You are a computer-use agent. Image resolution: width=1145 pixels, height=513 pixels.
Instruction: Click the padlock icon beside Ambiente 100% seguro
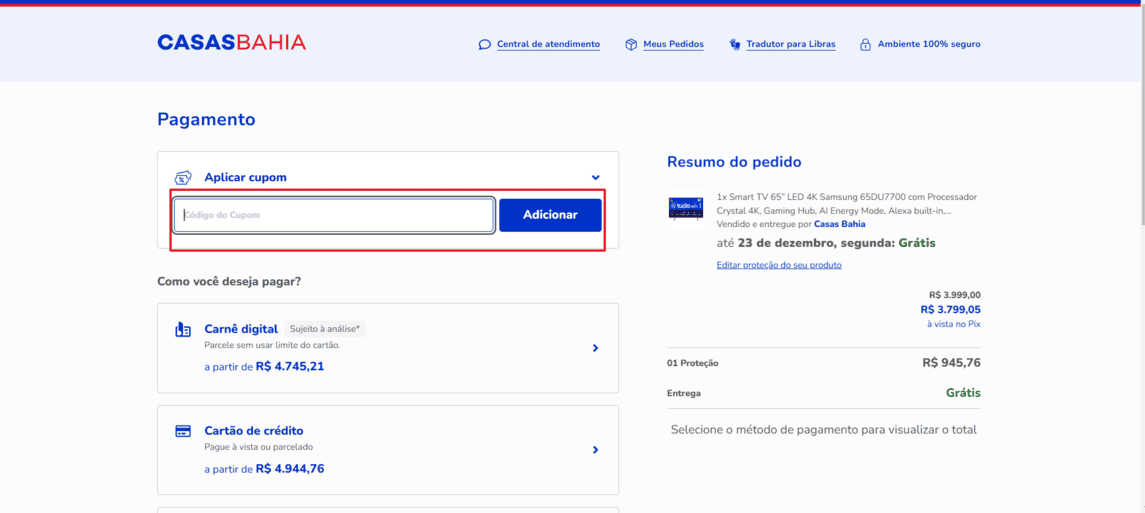[865, 45]
